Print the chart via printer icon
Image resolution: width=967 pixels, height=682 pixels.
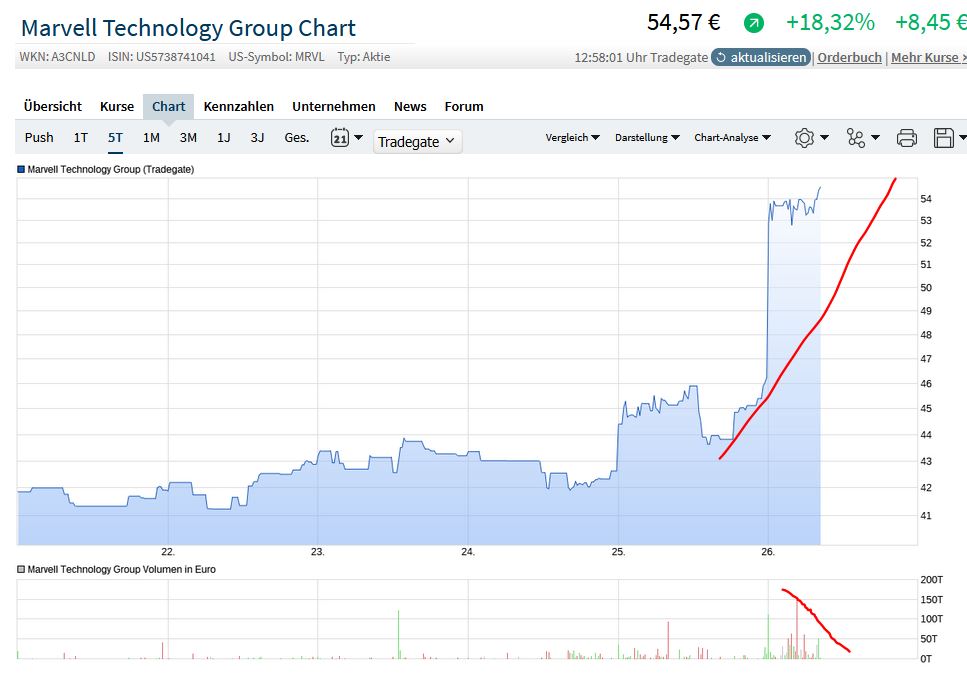tap(907, 138)
